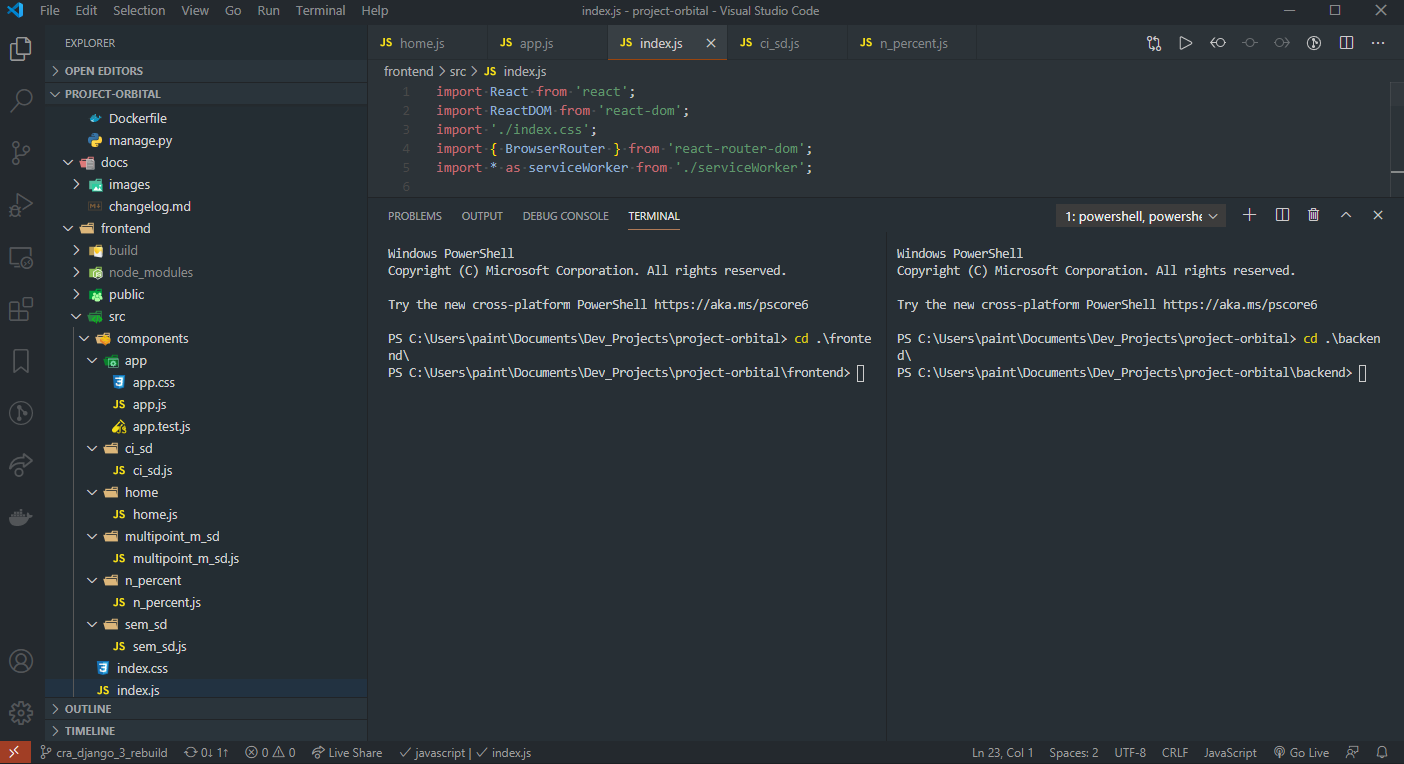Change indentation via Spaces: 2
Image resolution: width=1404 pixels, height=764 pixels.
[x=1074, y=753]
